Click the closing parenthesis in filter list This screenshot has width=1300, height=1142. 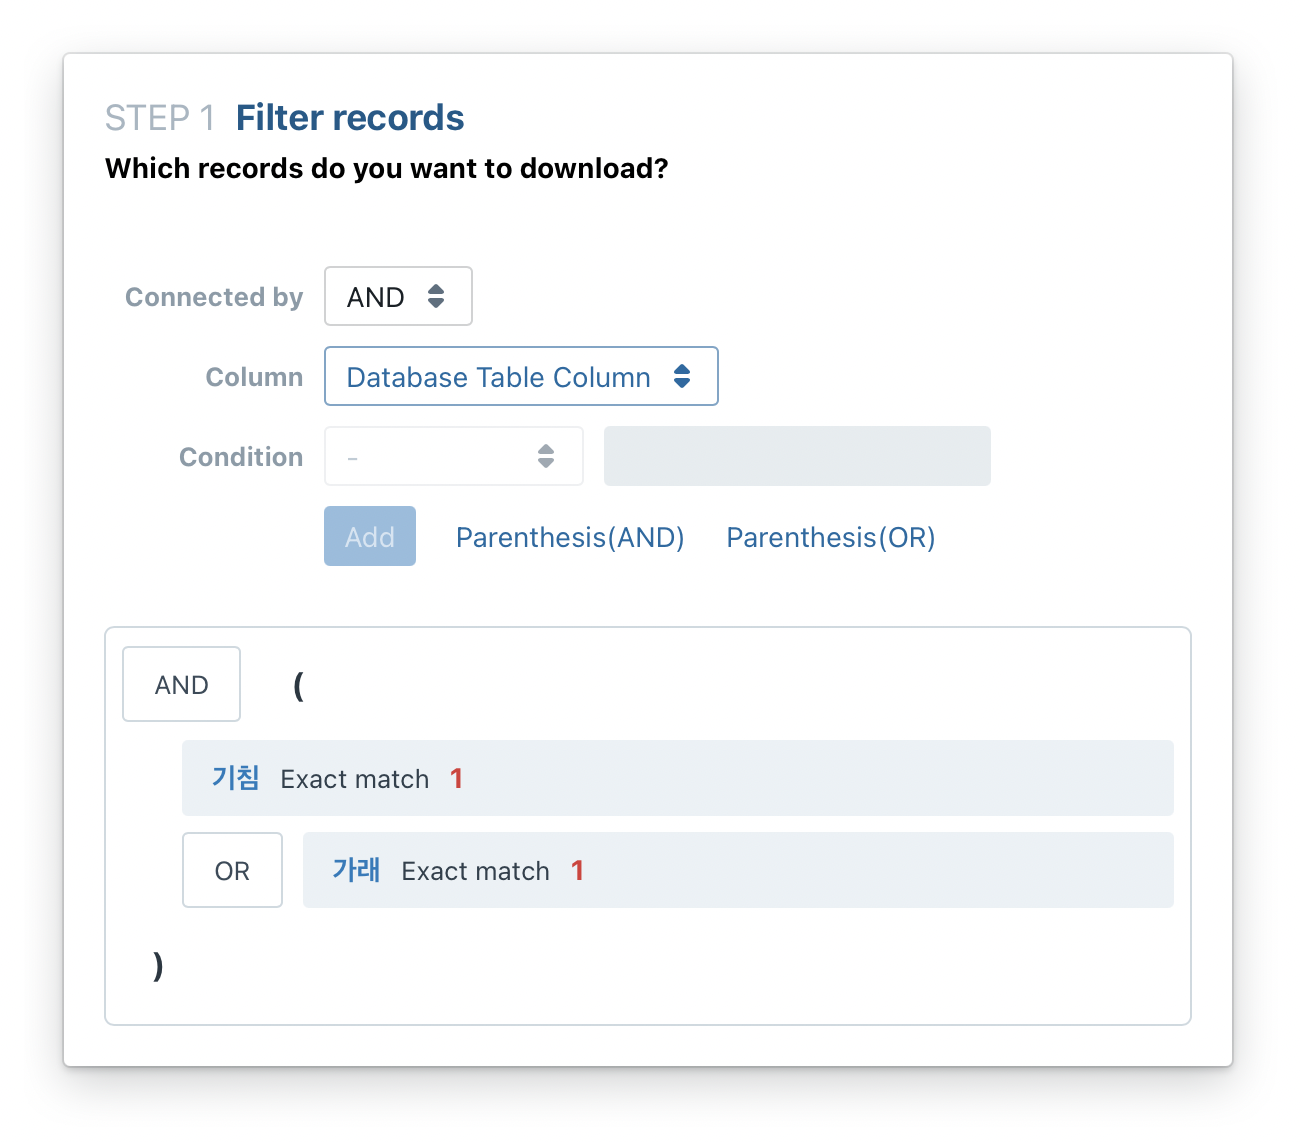tap(158, 965)
